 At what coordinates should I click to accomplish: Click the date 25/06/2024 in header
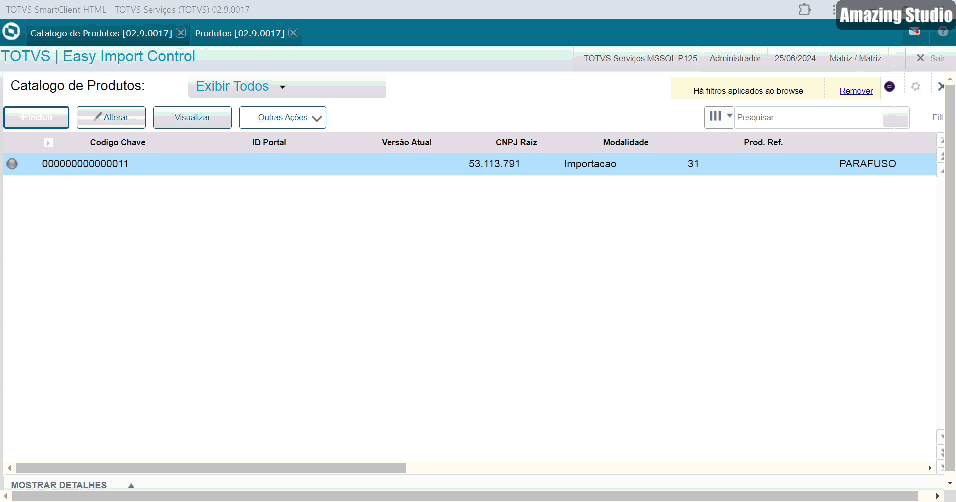tap(795, 58)
